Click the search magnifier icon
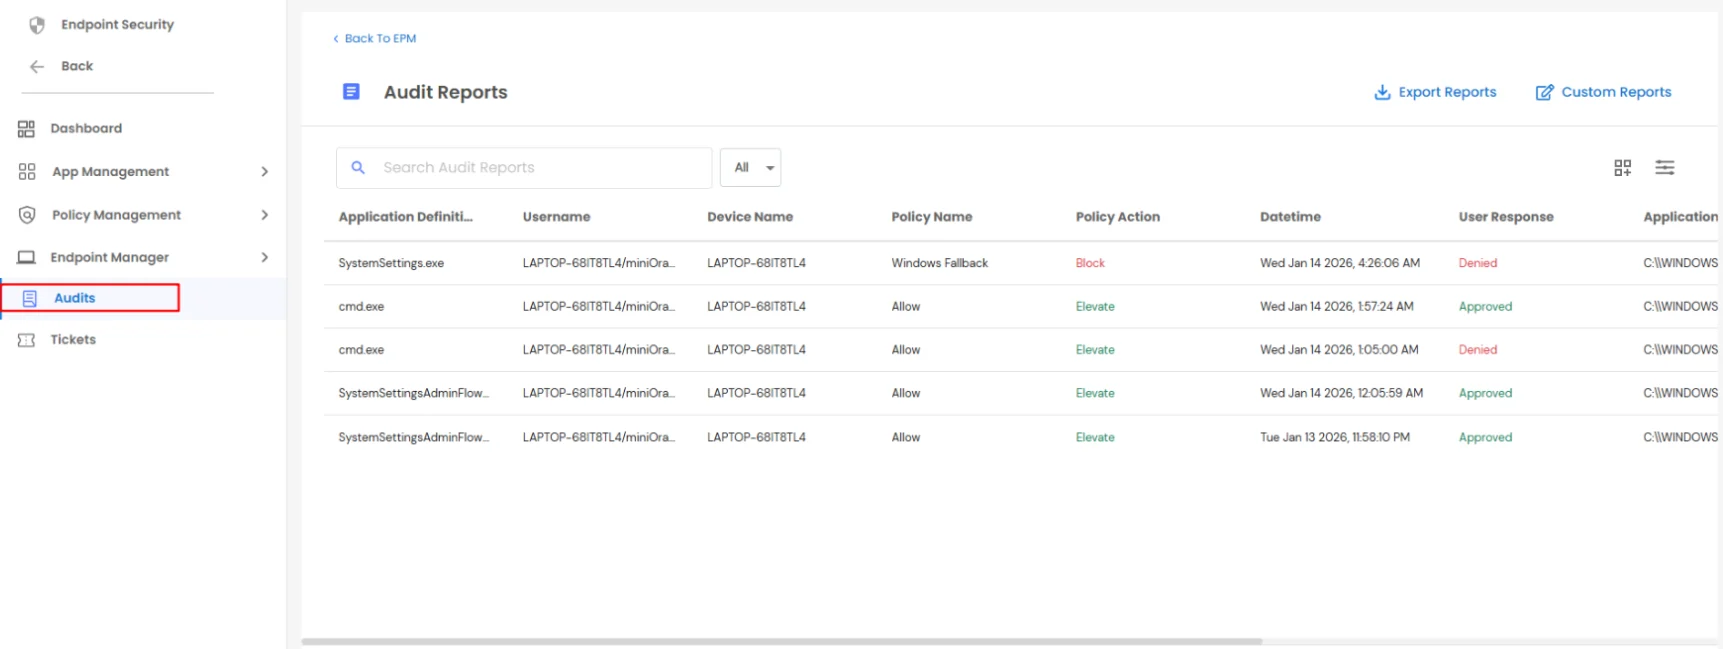 click(358, 168)
